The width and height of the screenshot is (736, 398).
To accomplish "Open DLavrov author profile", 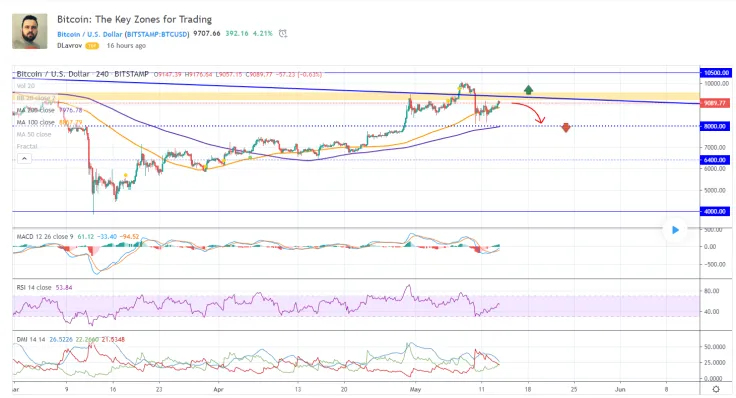I will point(69,46).
